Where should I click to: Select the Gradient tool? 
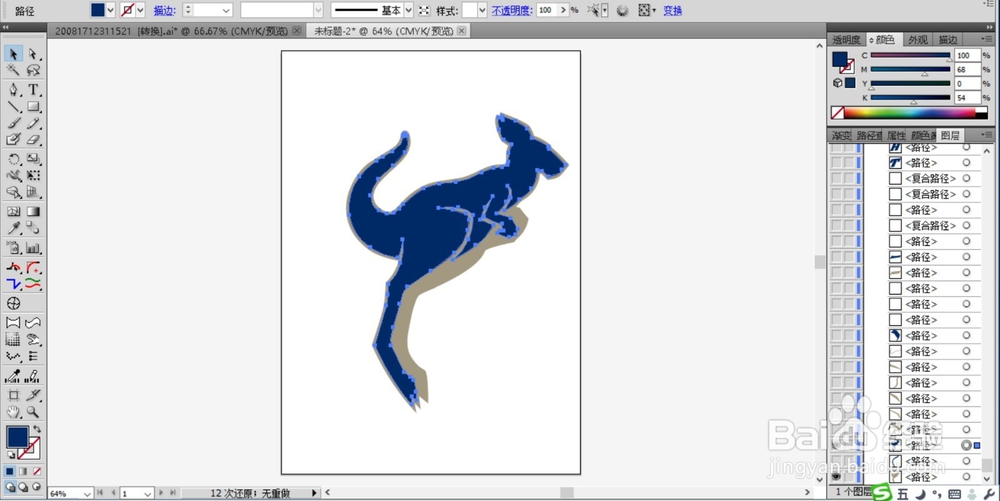pyautogui.click(x=33, y=212)
